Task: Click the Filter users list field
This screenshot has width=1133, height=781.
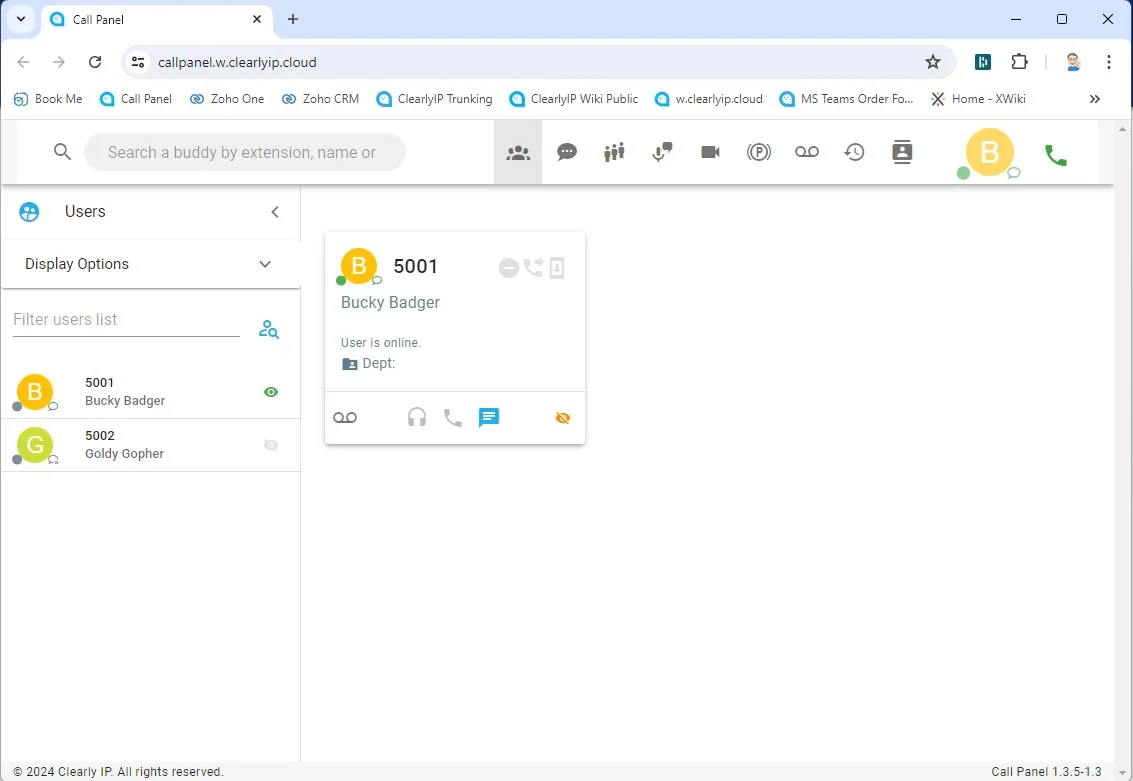Action: (126, 320)
